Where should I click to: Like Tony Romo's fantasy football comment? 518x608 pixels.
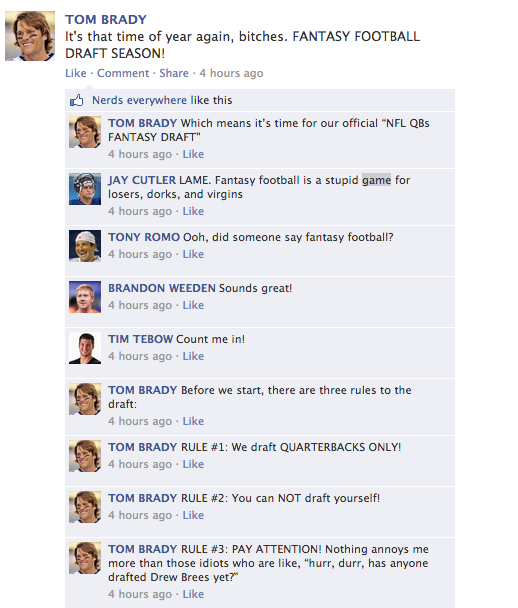pyautogui.click(x=193, y=254)
